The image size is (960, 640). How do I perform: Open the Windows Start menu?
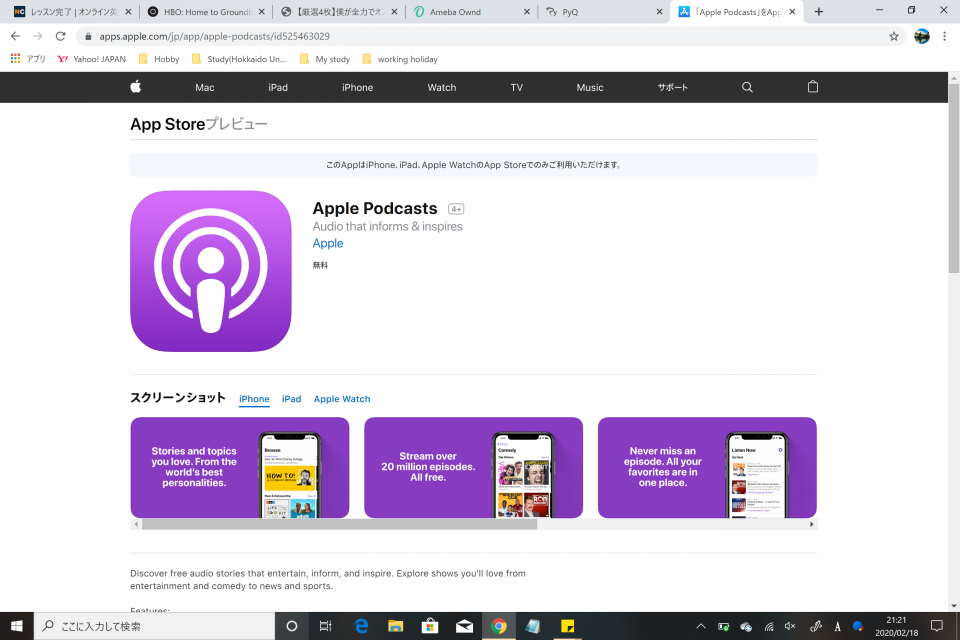(x=17, y=626)
